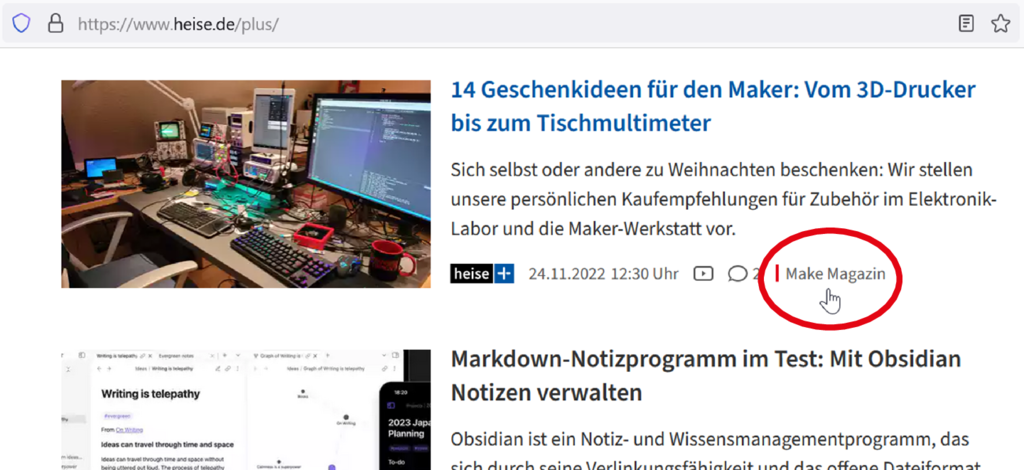Toggle reader view icon in address bar
1024x470 pixels.
pos(966,24)
